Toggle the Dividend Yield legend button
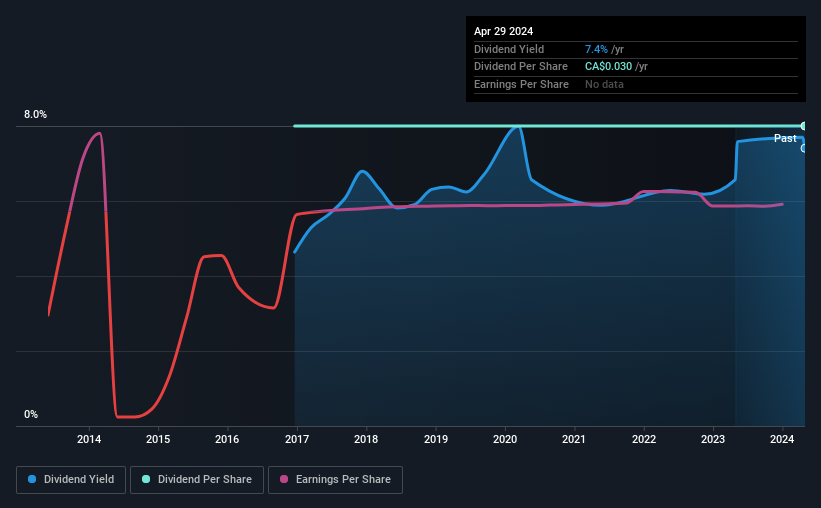The height and width of the screenshot is (508, 821). pyautogui.click(x=71, y=480)
